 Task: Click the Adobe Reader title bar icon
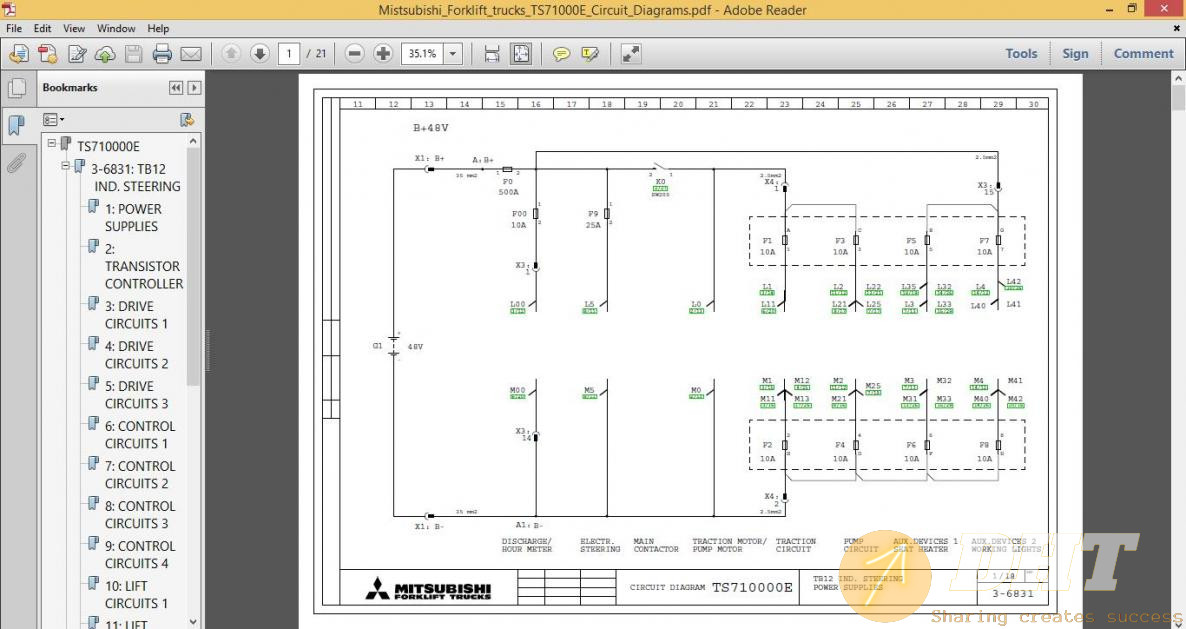coord(8,9)
